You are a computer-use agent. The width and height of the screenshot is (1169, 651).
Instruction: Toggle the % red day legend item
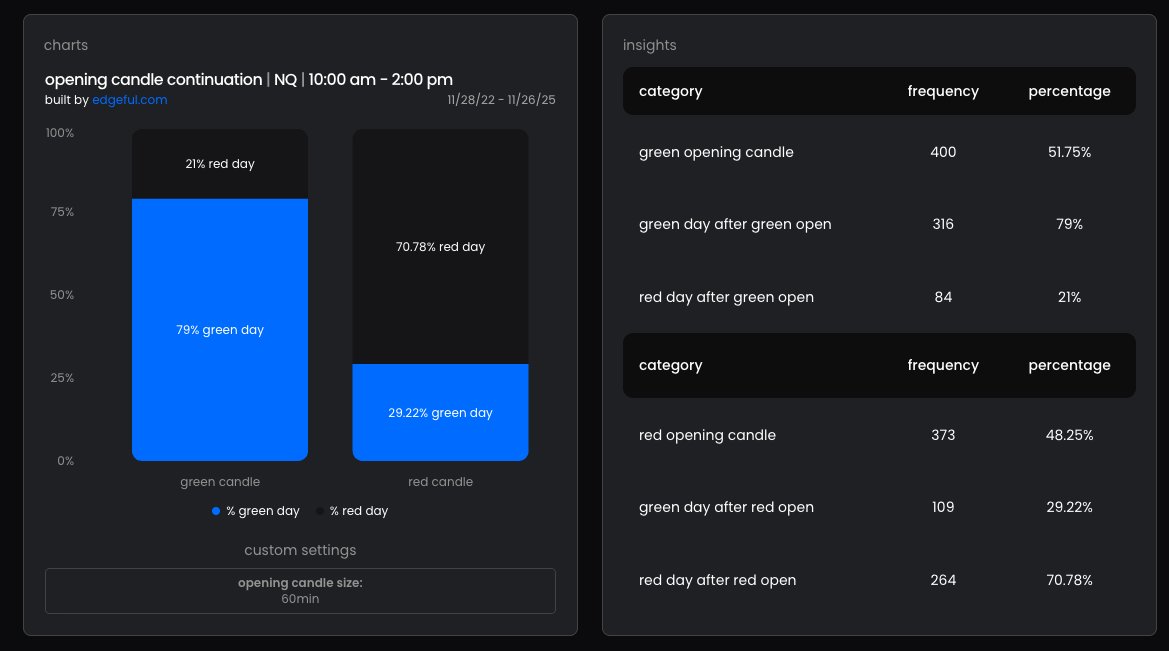[x=352, y=511]
